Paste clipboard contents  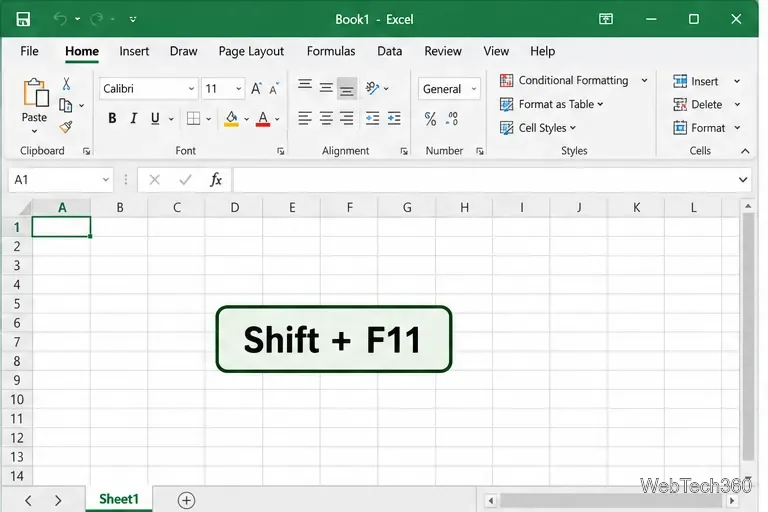click(34, 99)
